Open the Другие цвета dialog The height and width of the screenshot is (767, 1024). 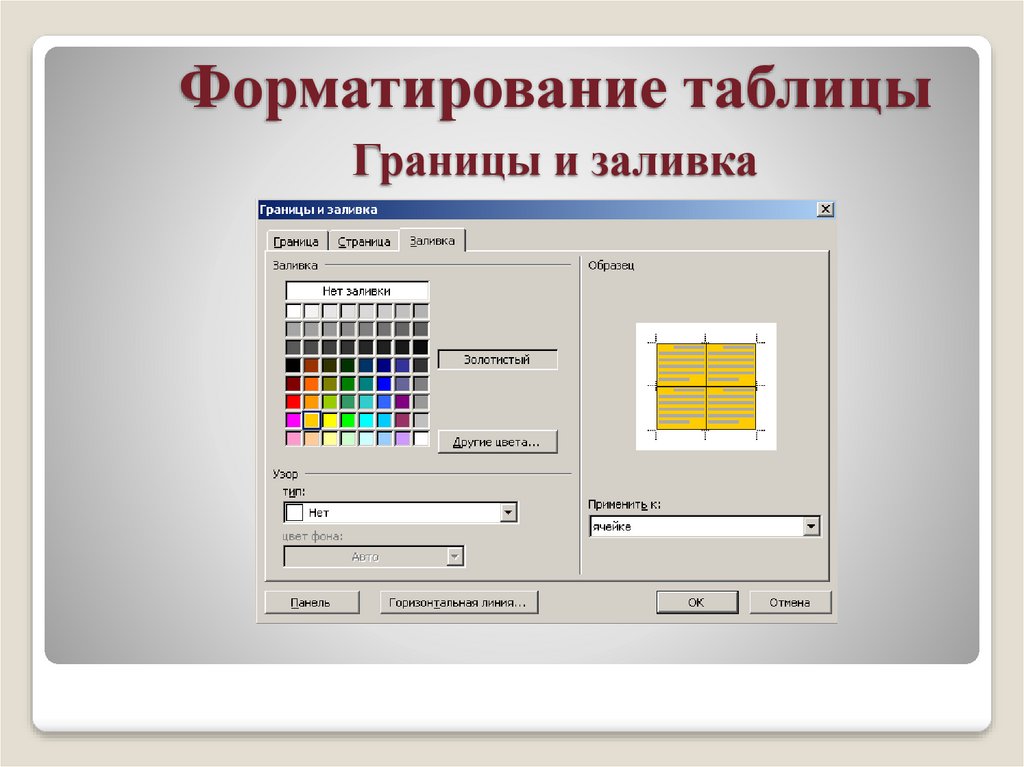point(498,441)
